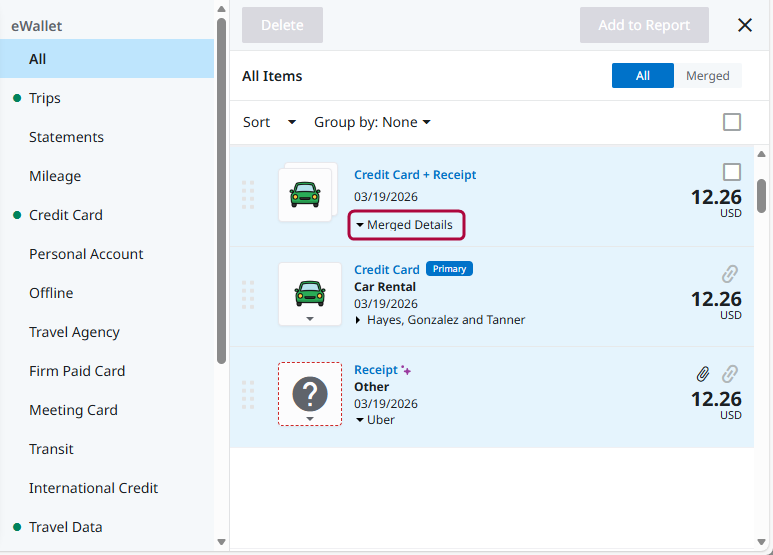Open the Sort dropdown
Viewport: 773px width, 555px height.
[x=269, y=122]
